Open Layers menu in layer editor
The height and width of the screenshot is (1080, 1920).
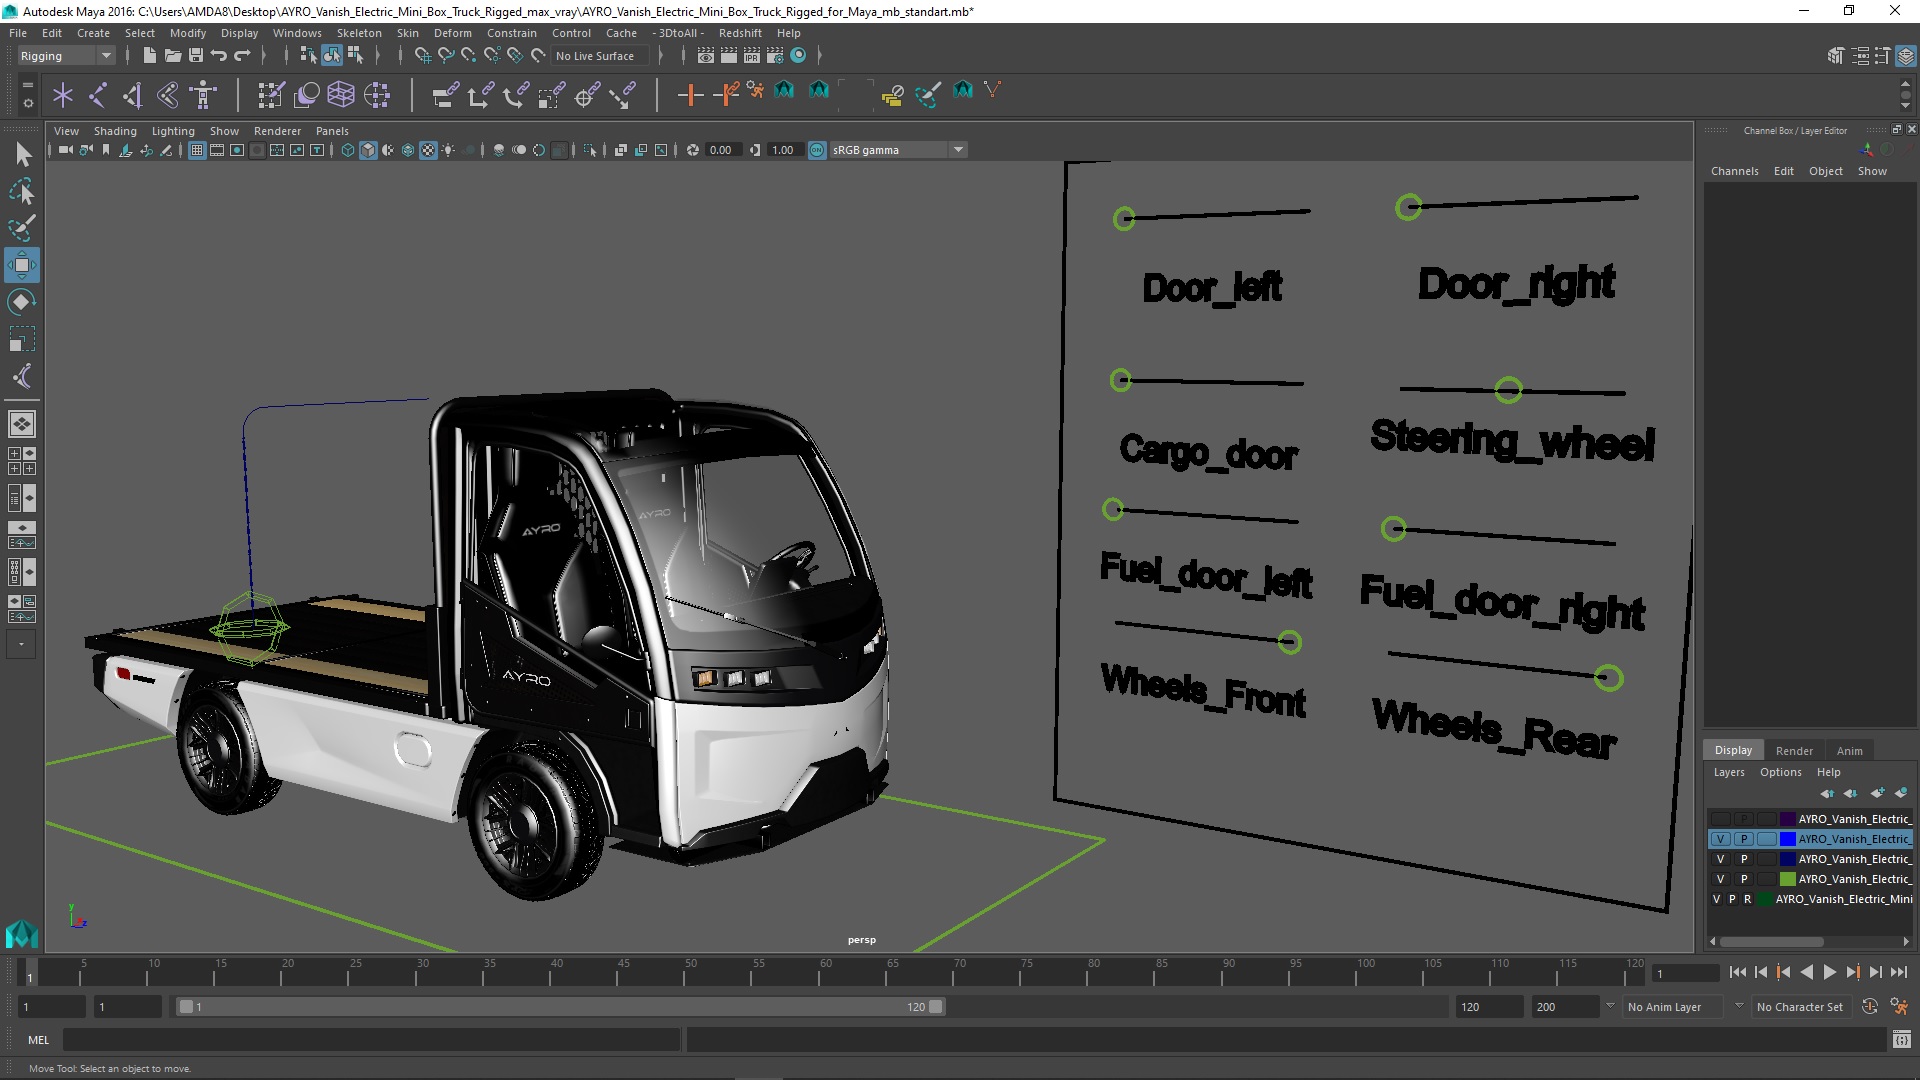pos(1728,772)
